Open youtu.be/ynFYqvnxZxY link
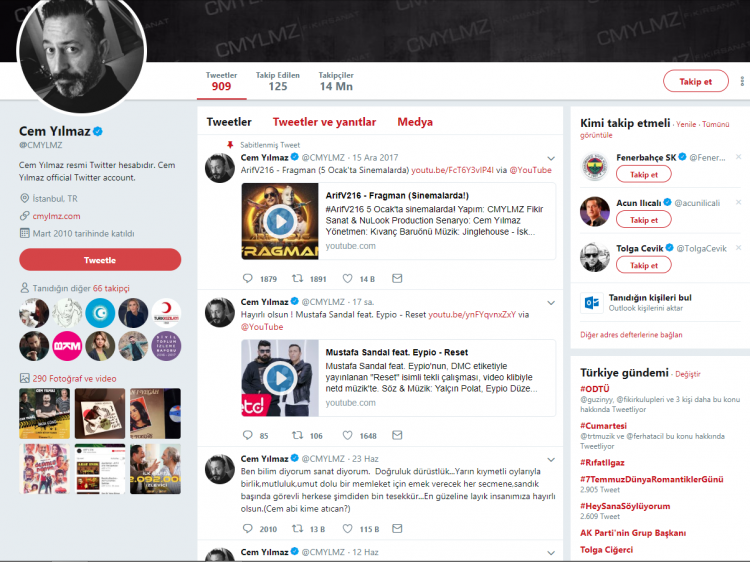Screen dimensions: 750x562 (x=472, y=314)
